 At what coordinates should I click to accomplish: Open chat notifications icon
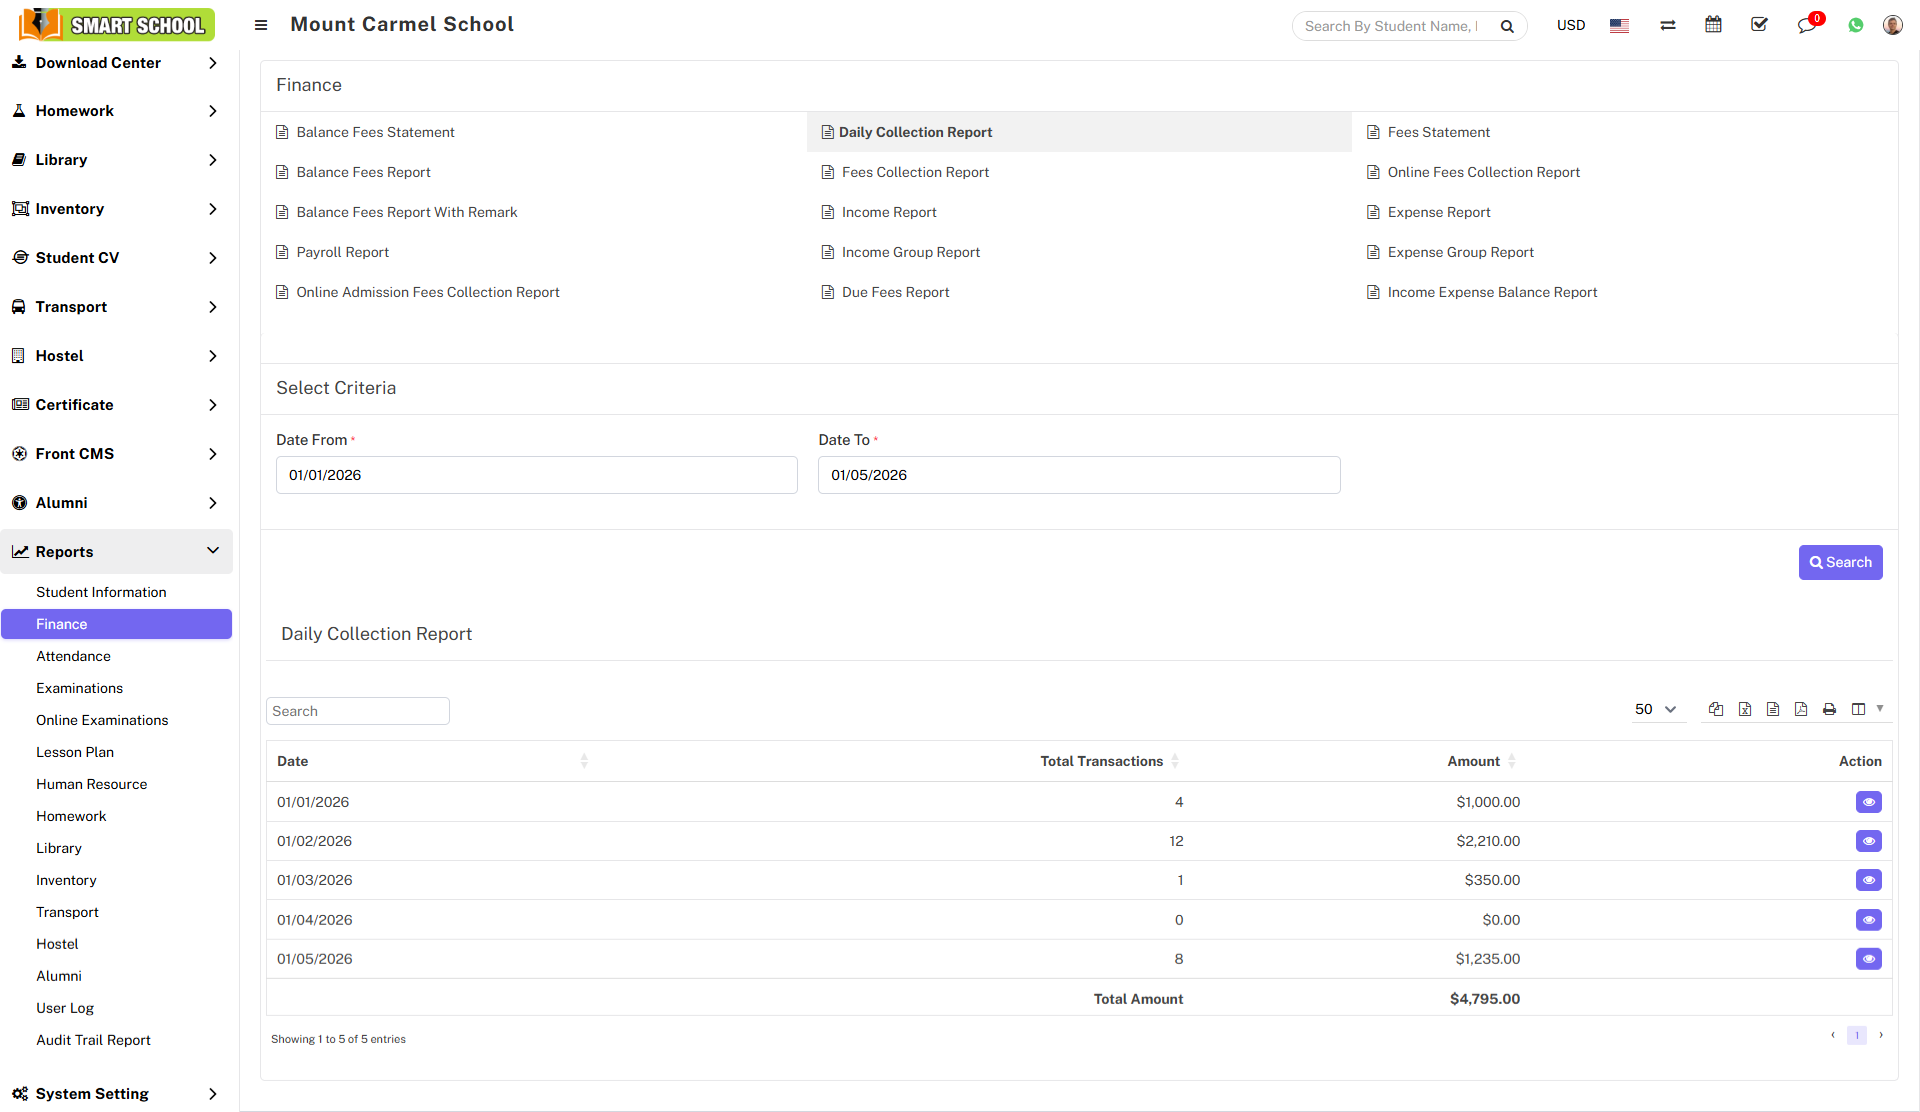[x=1806, y=25]
